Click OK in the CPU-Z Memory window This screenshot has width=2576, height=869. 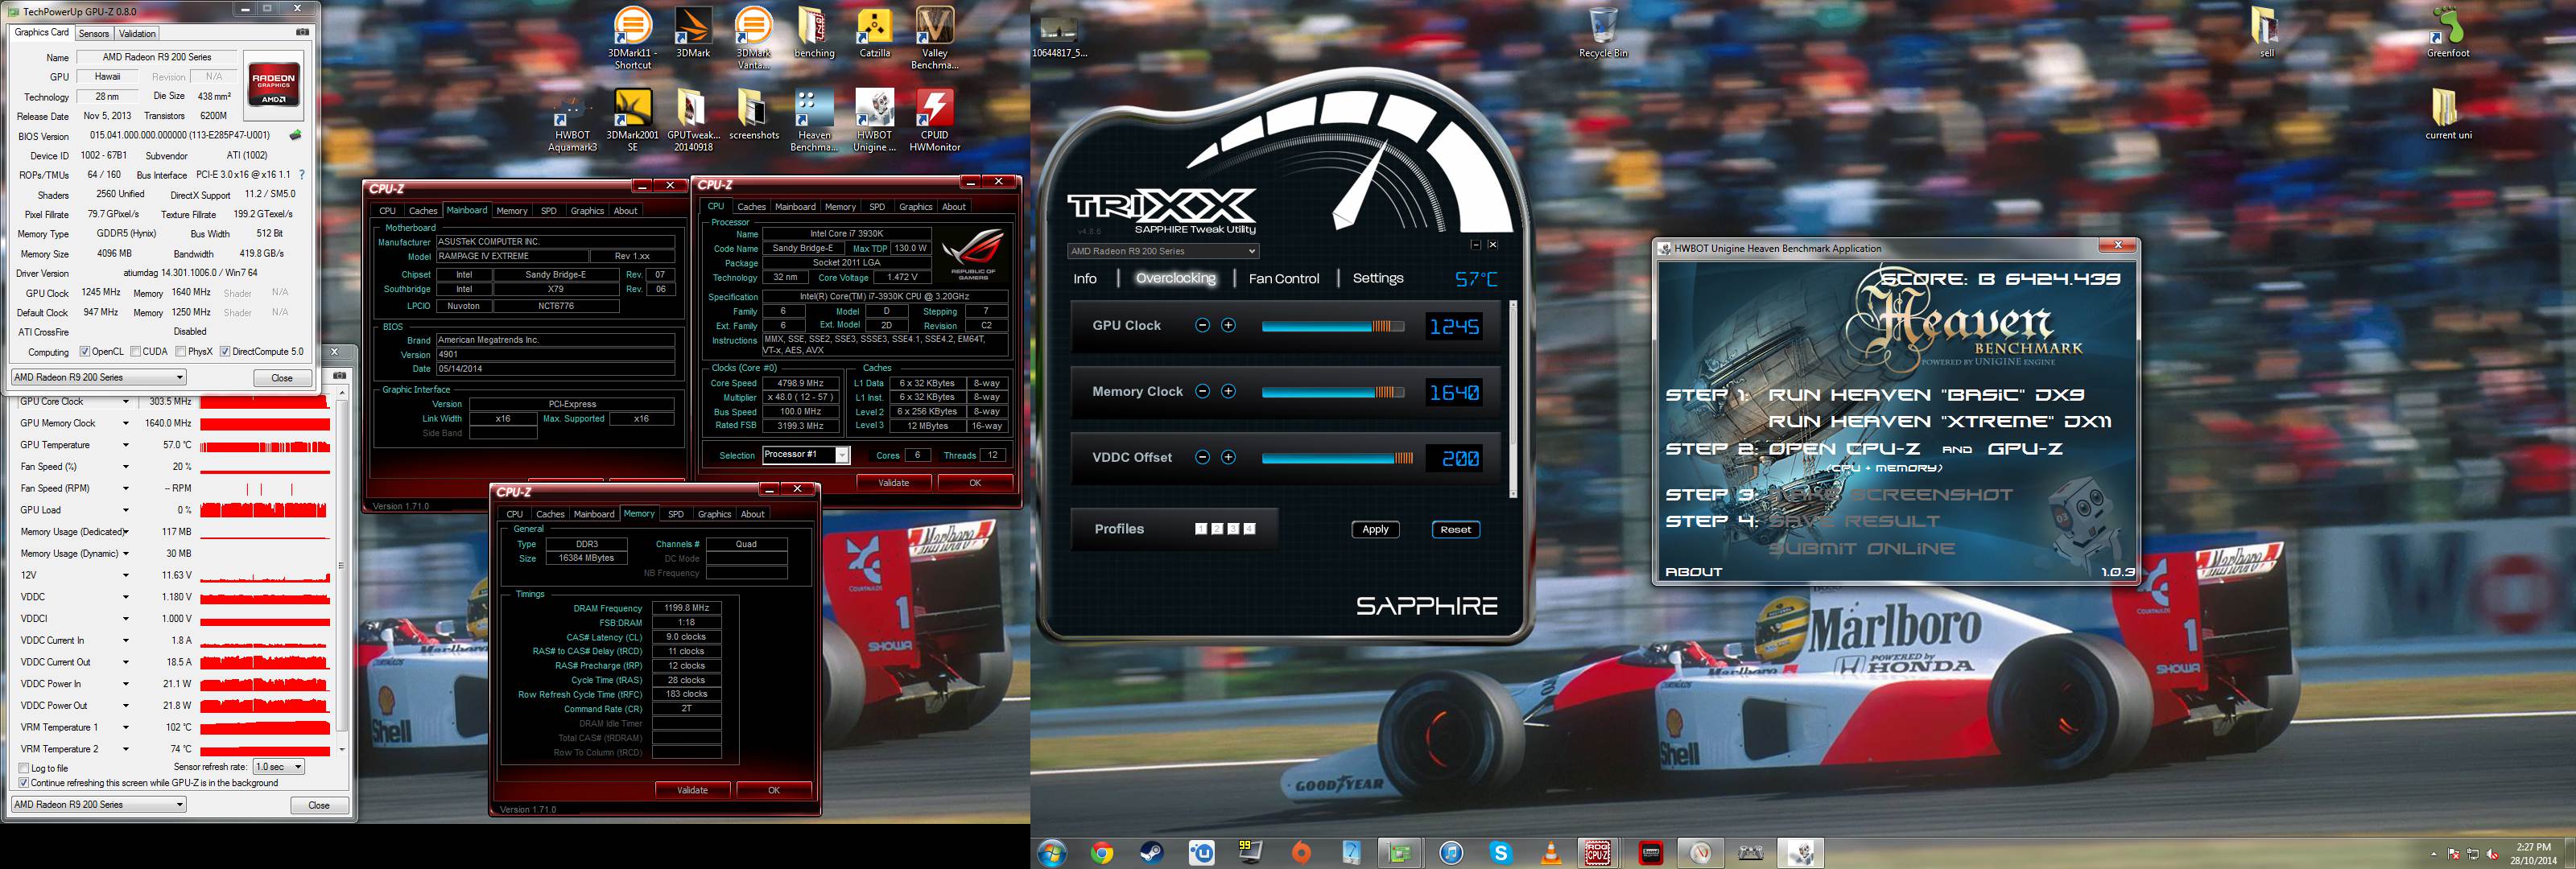[773, 790]
